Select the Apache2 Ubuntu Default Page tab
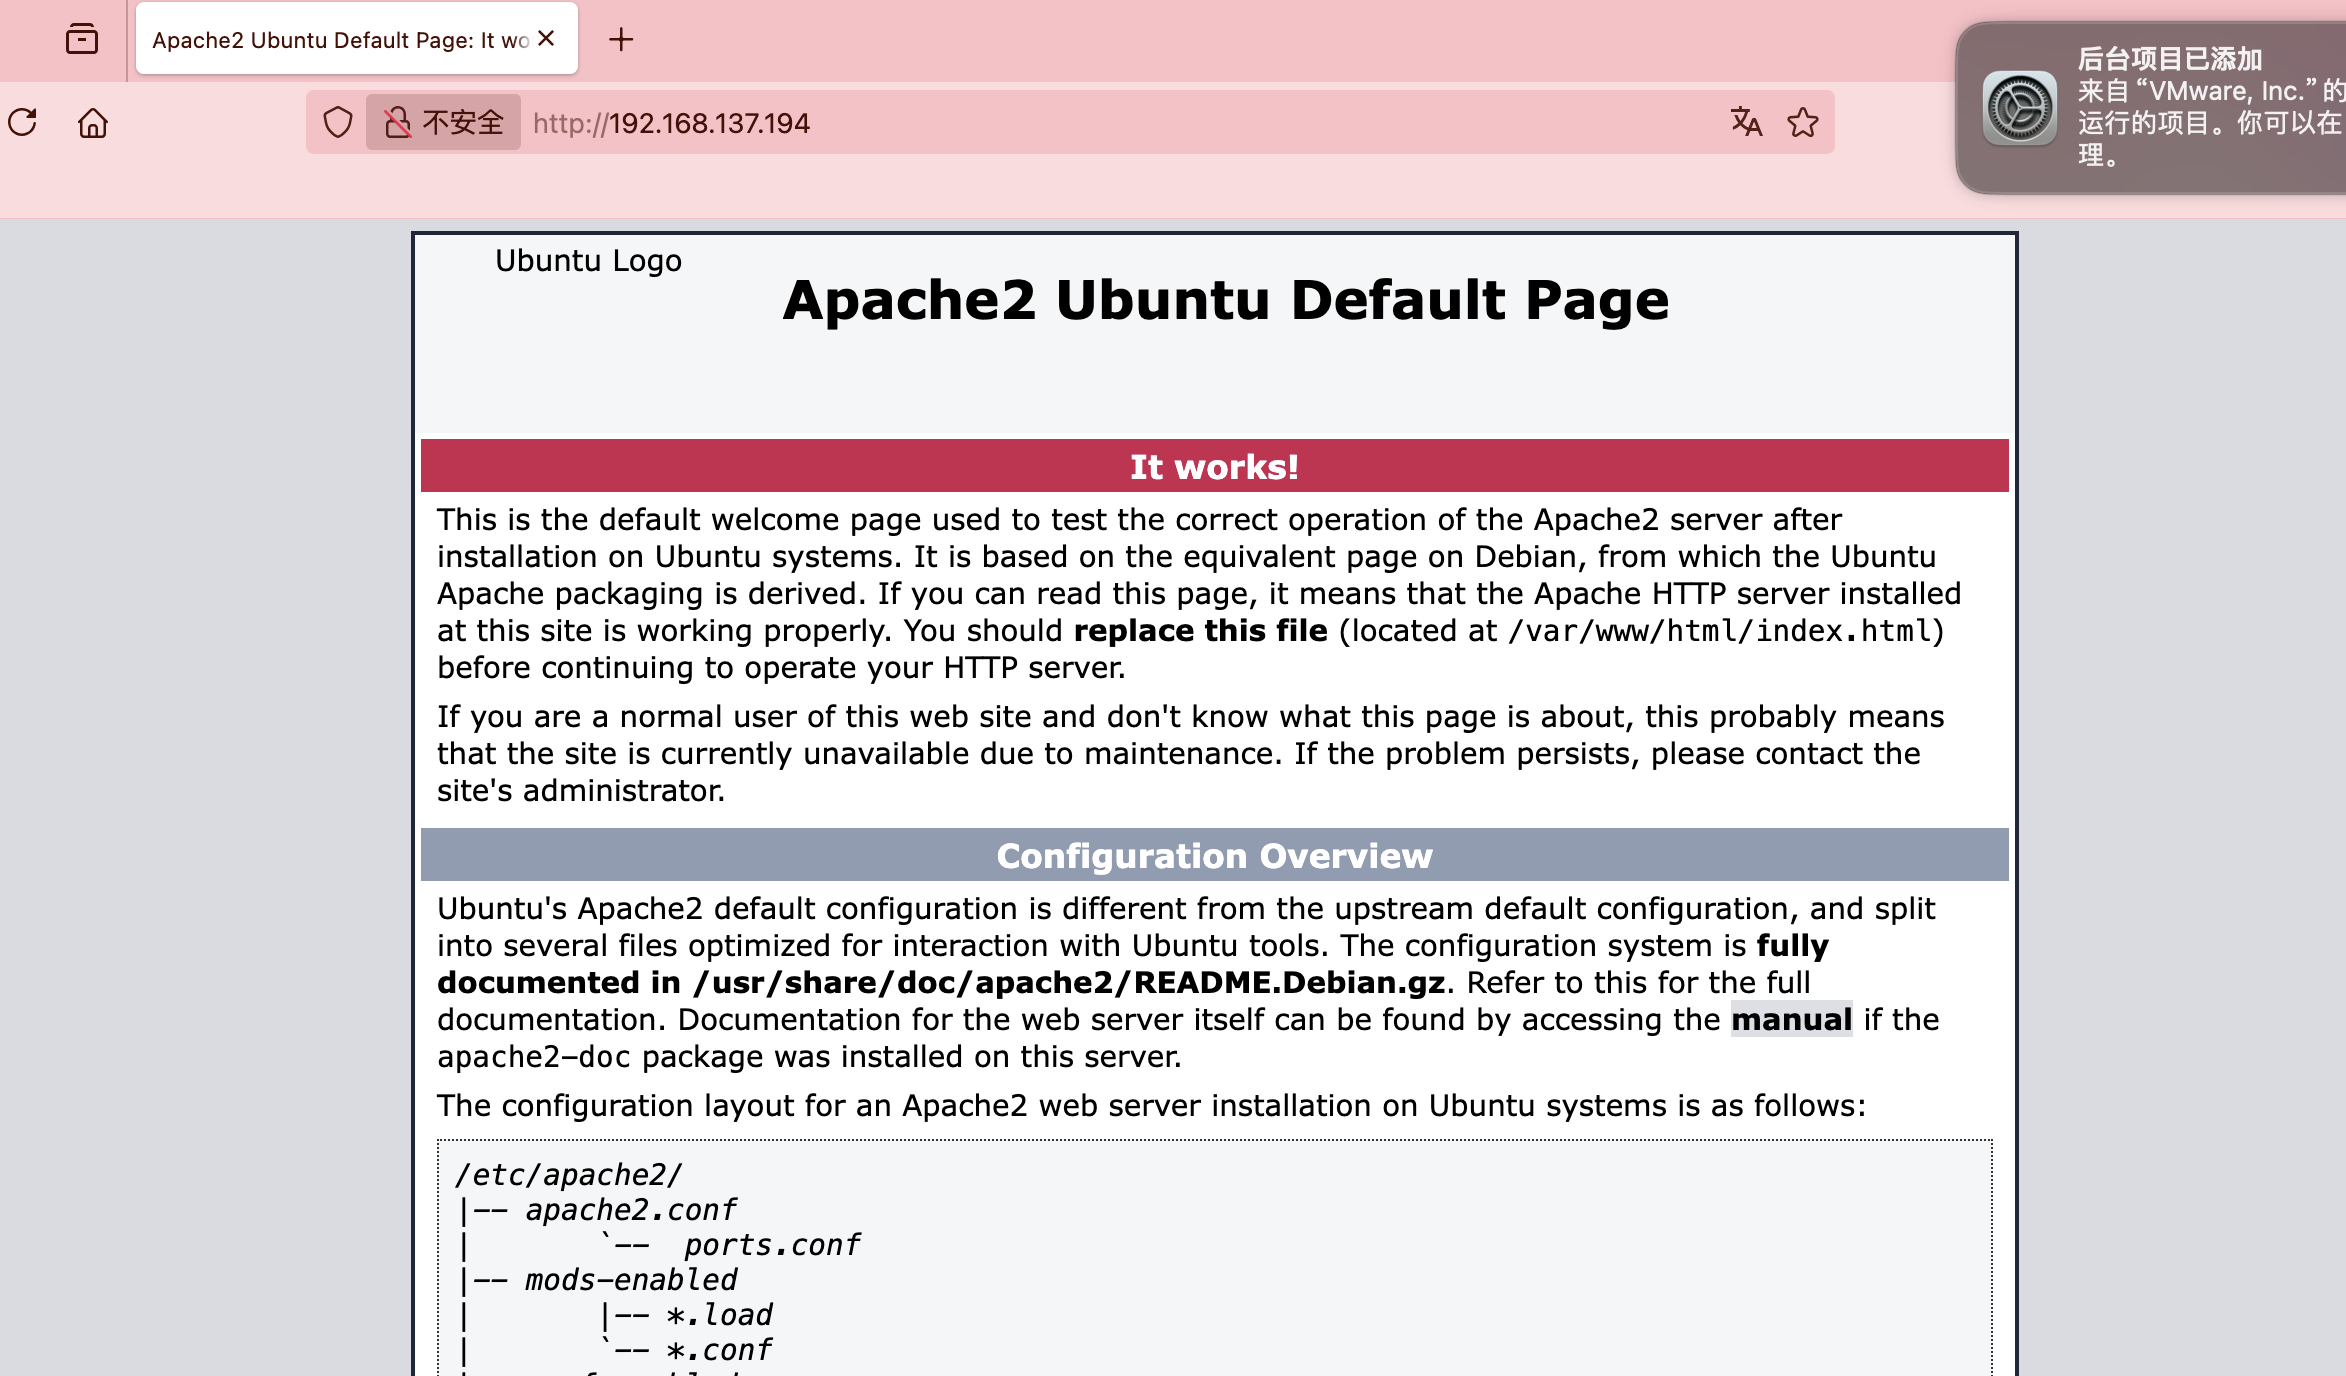Viewport: 2346px width, 1376px height. pos(357,39)
